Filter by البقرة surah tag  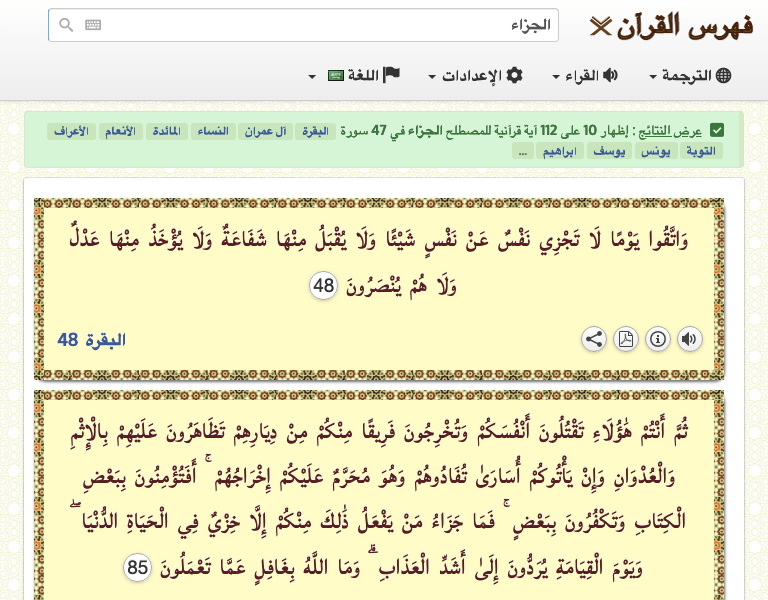point(315,131)
